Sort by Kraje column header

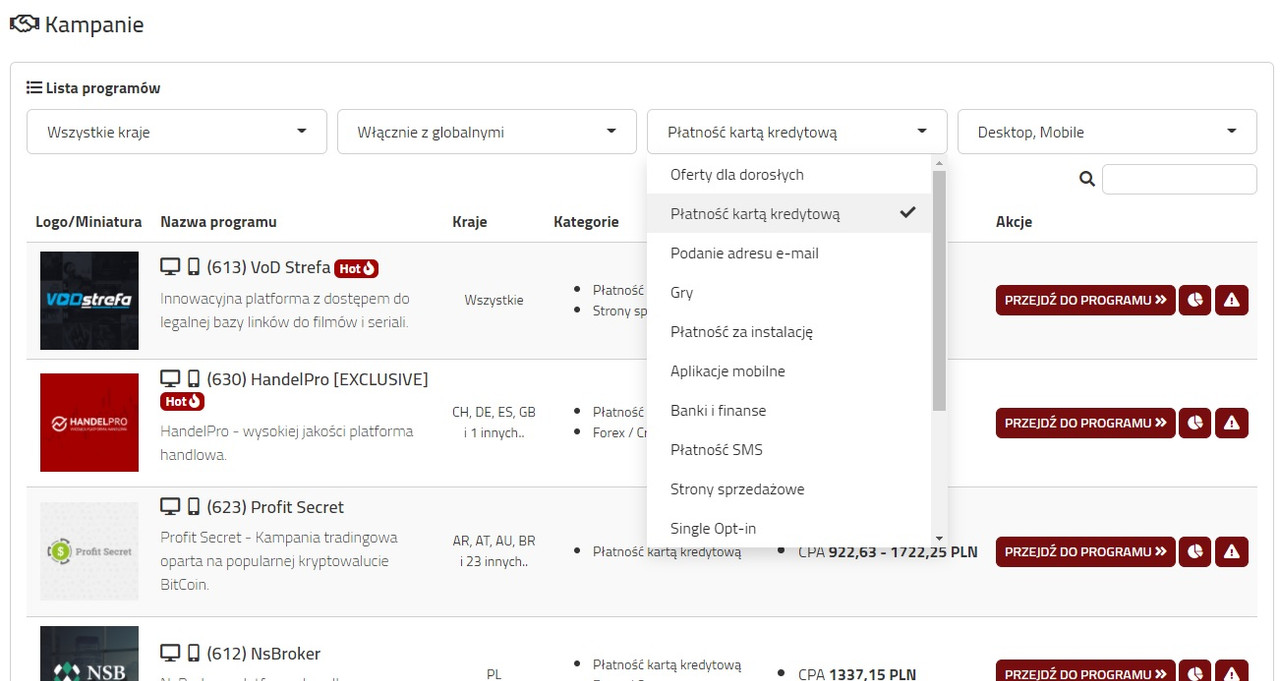470,222
